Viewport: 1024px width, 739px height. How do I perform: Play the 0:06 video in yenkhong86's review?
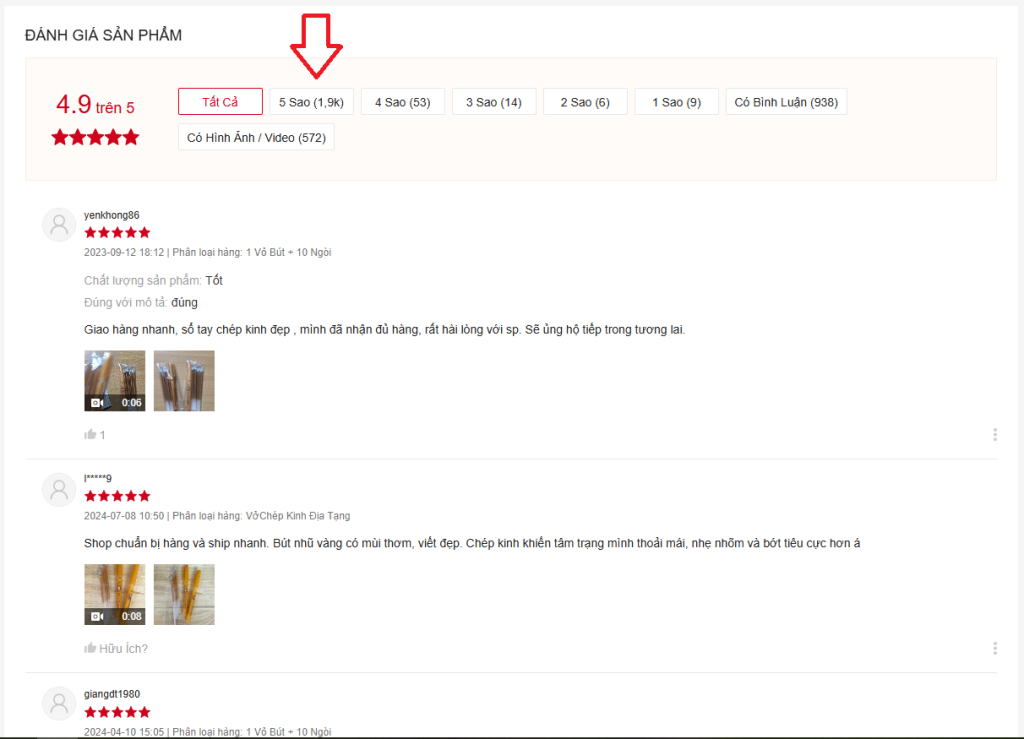115,381
